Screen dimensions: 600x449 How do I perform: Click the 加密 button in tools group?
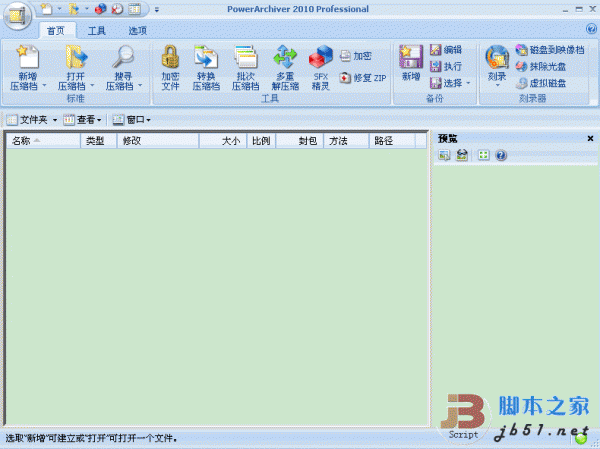(356, 56)
